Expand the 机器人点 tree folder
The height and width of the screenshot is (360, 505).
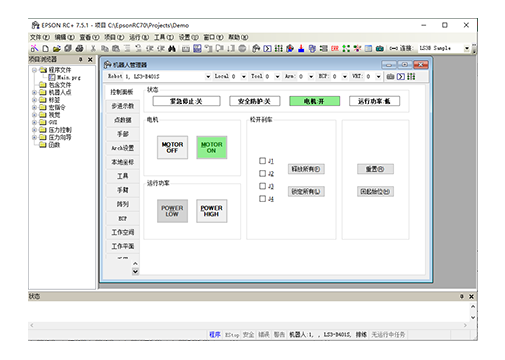pos(34,92)
